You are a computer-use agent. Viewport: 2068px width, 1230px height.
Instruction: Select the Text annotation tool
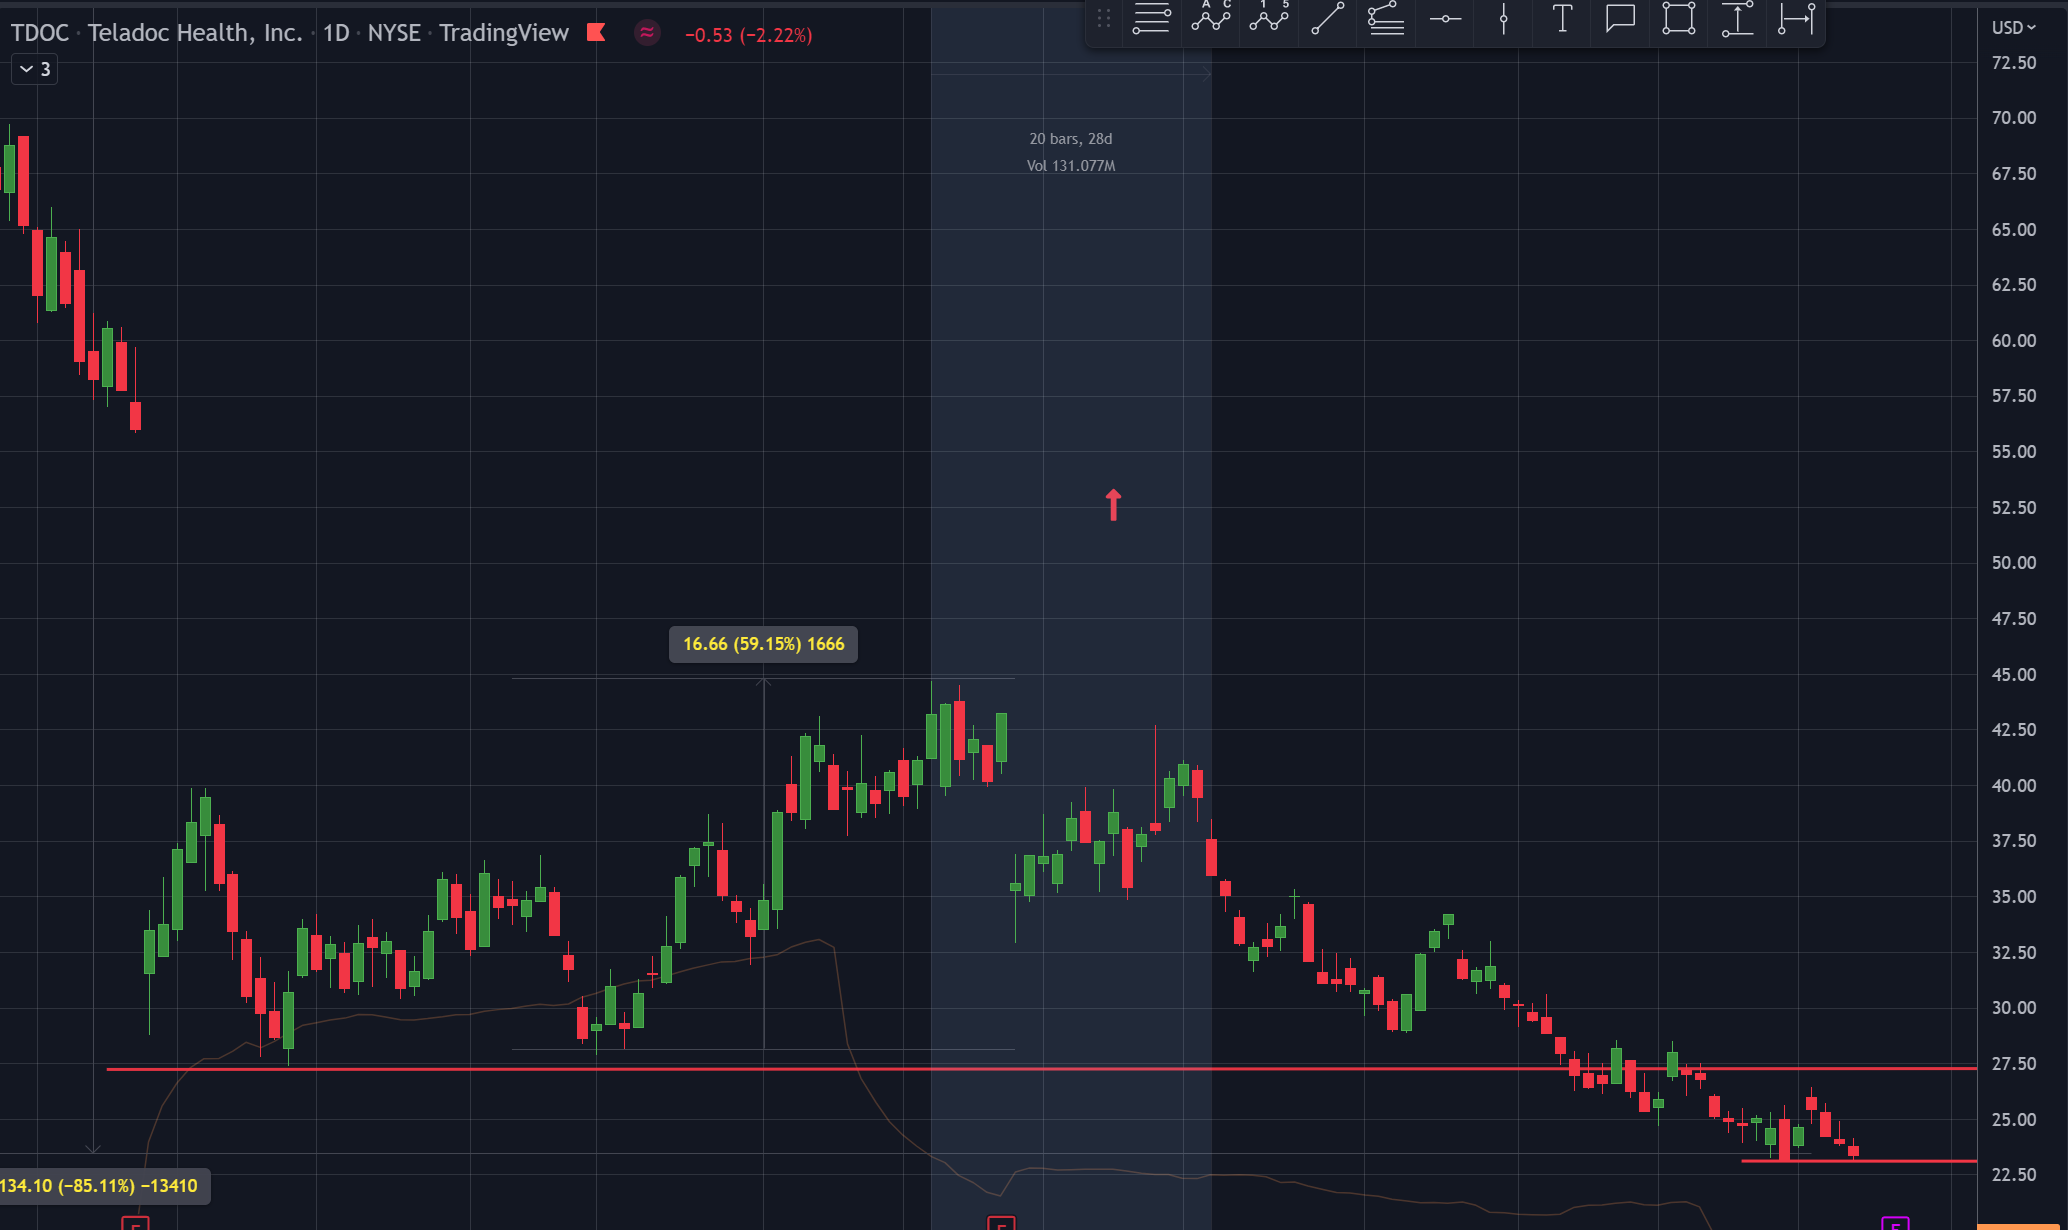coord(1562,18)
